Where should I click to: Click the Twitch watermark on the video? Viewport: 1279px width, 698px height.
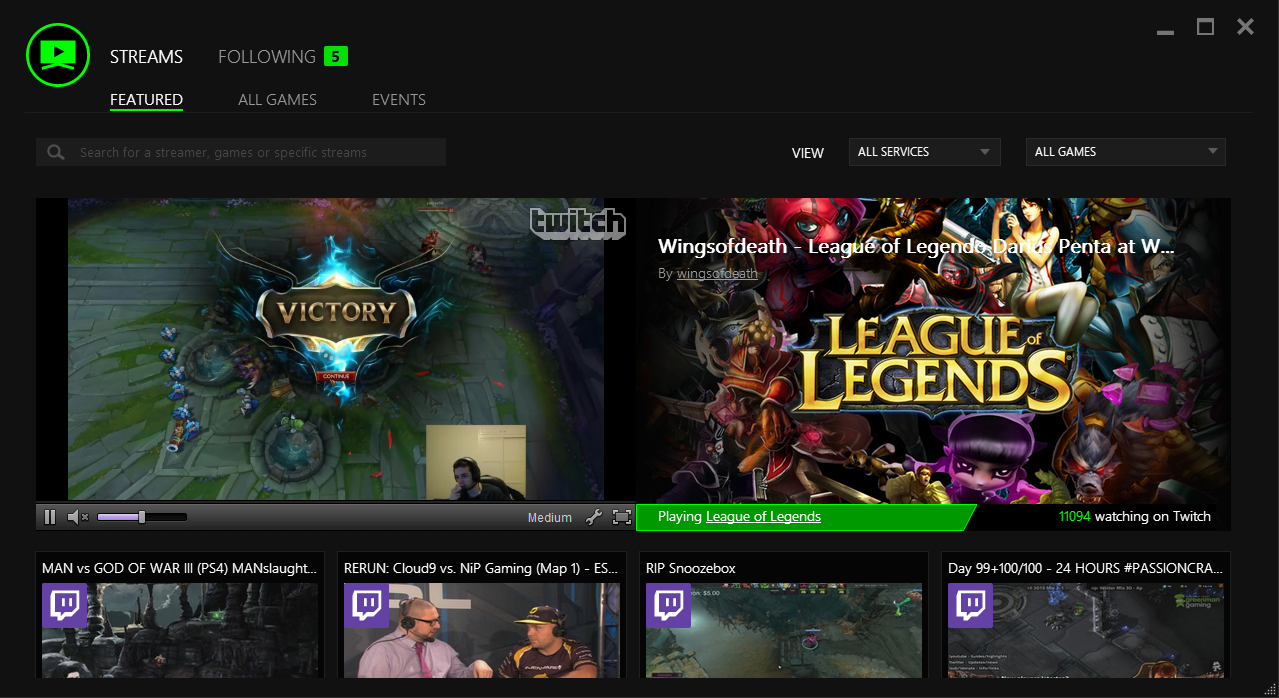tap(578, 223)
